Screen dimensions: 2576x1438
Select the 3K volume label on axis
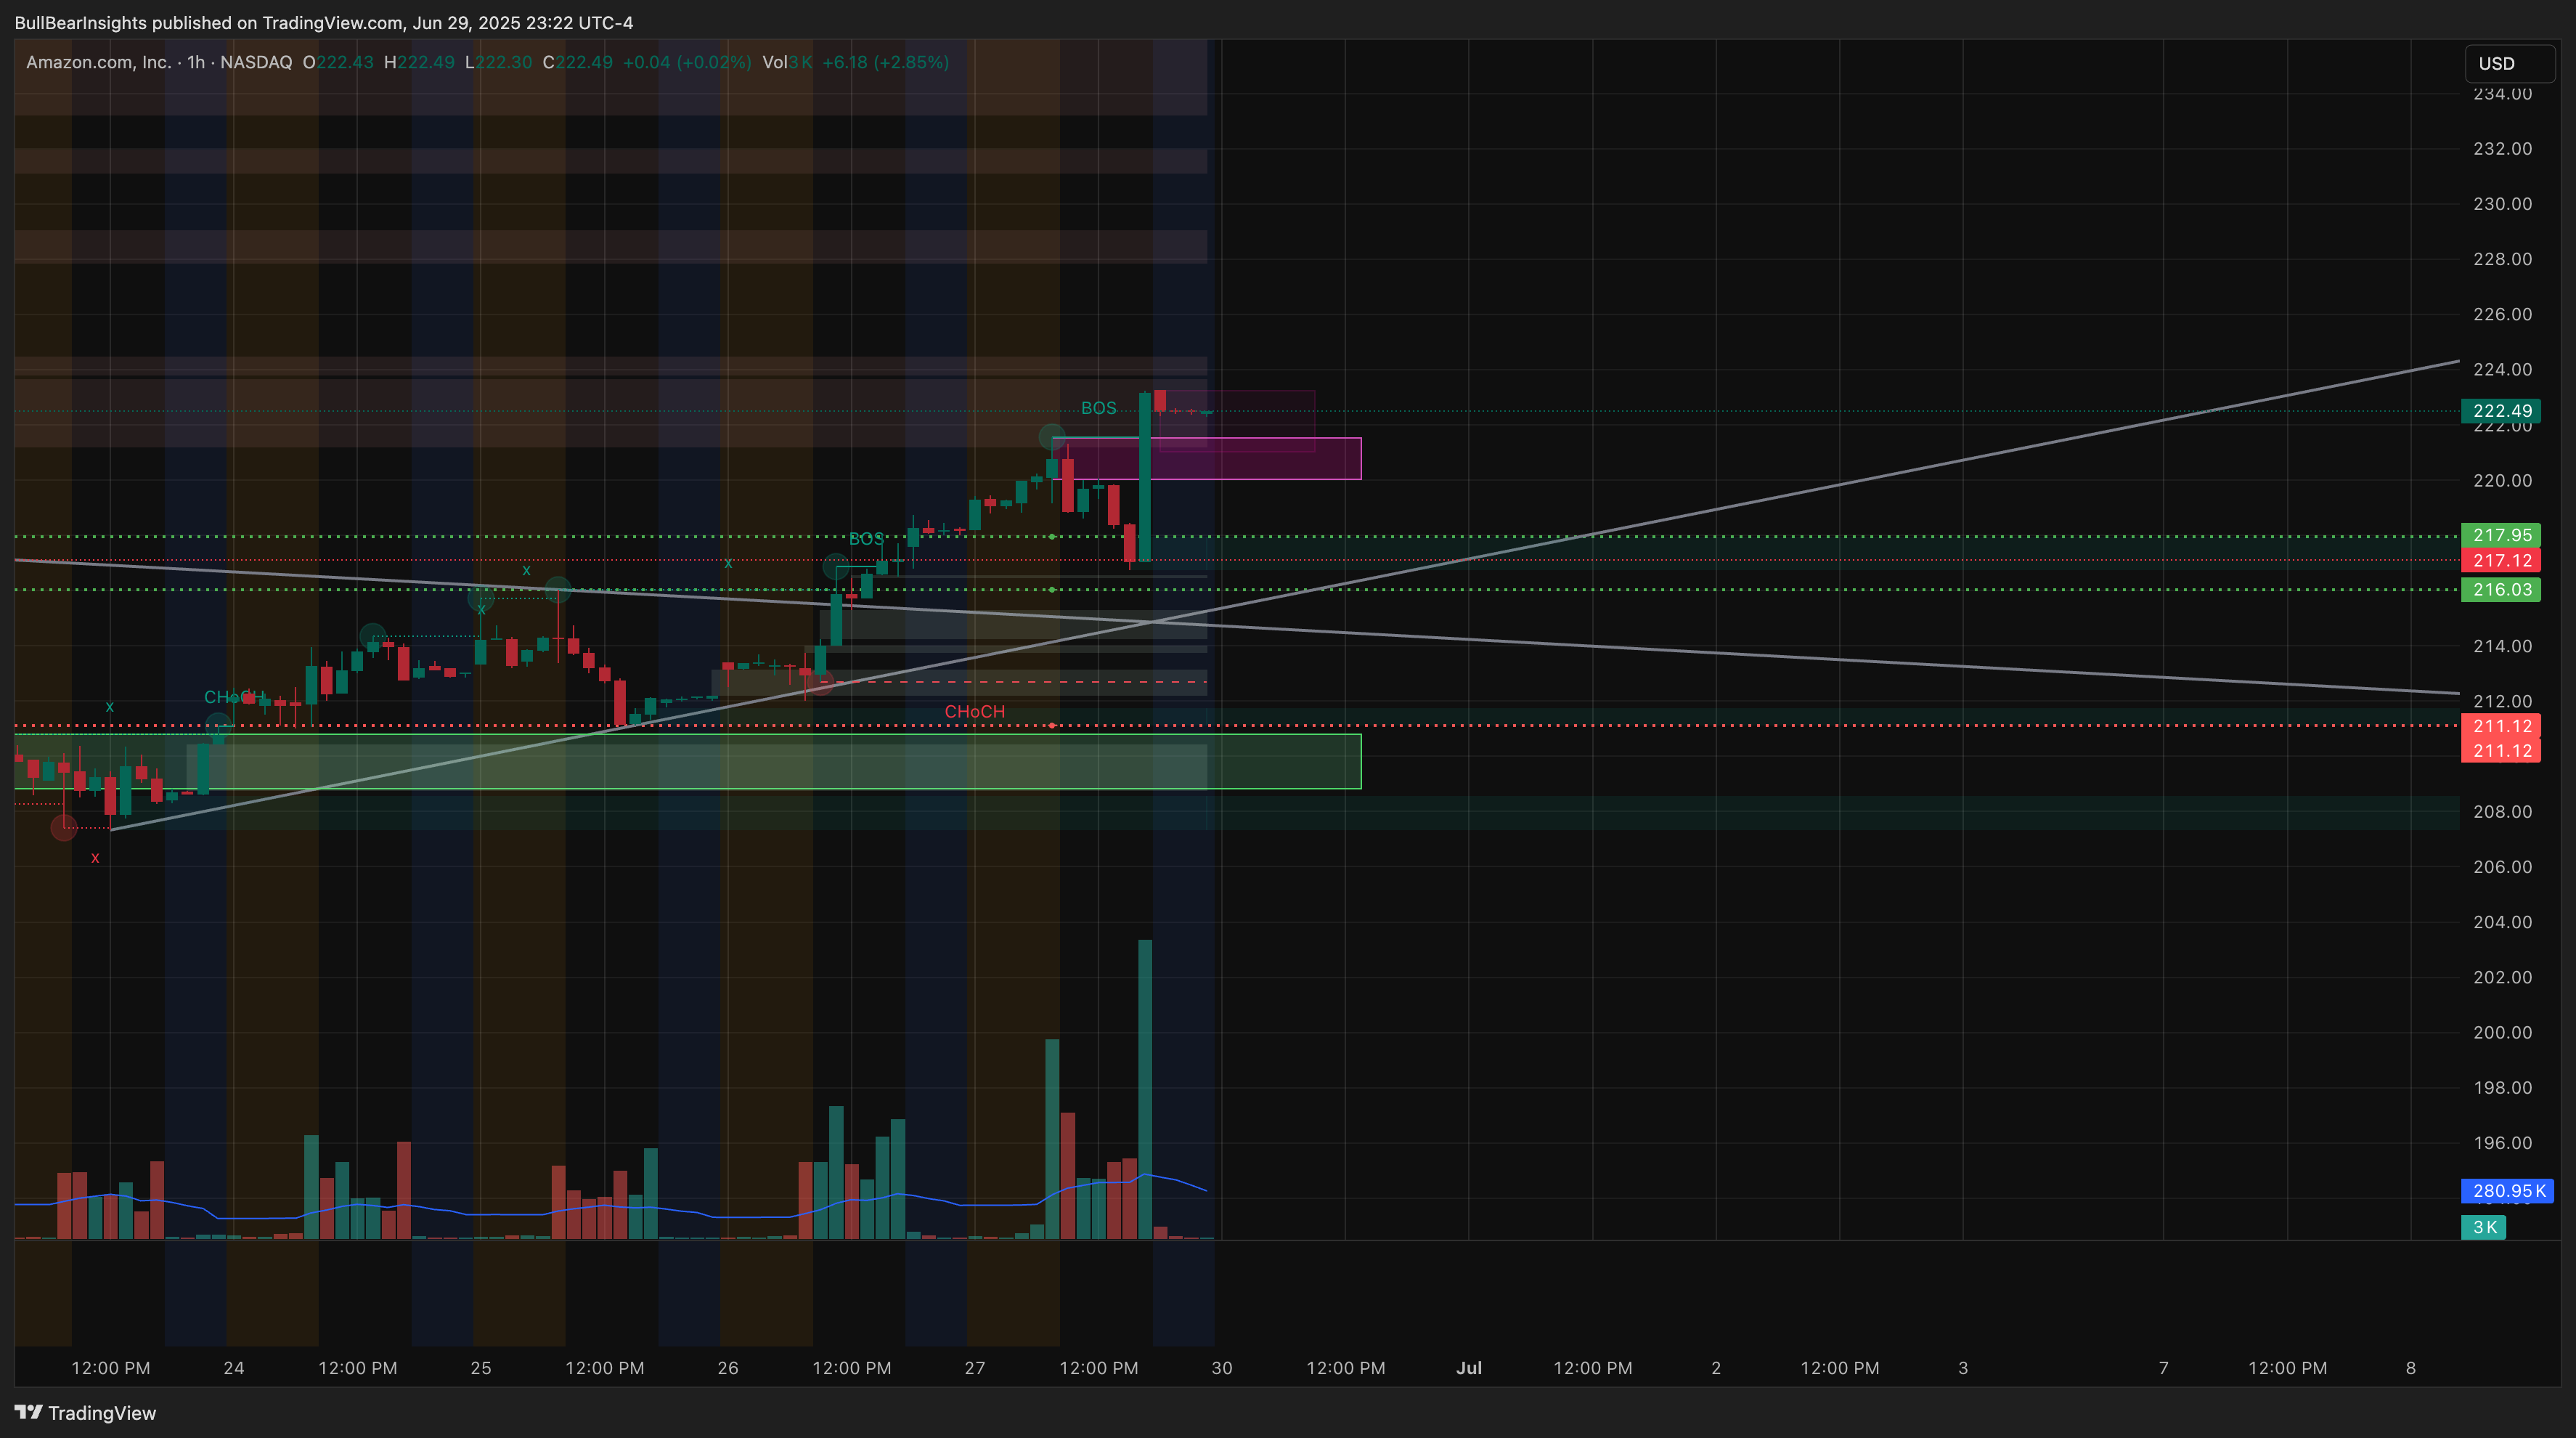point(2483,1227)
